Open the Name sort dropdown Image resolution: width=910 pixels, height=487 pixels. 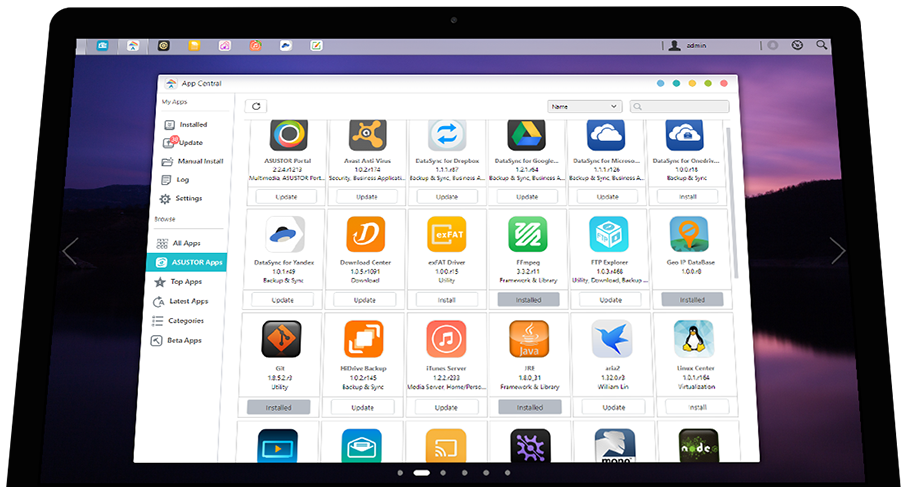(584, 106)
